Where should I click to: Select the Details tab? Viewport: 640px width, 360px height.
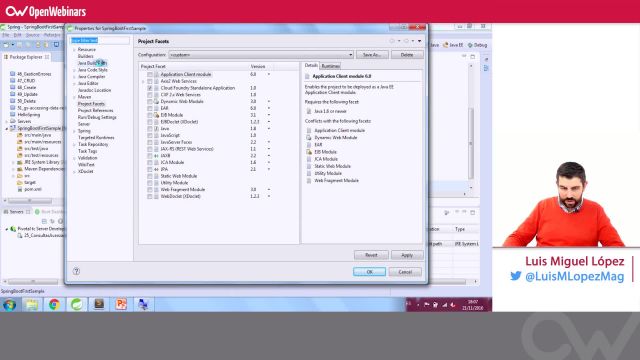[311, 65]
